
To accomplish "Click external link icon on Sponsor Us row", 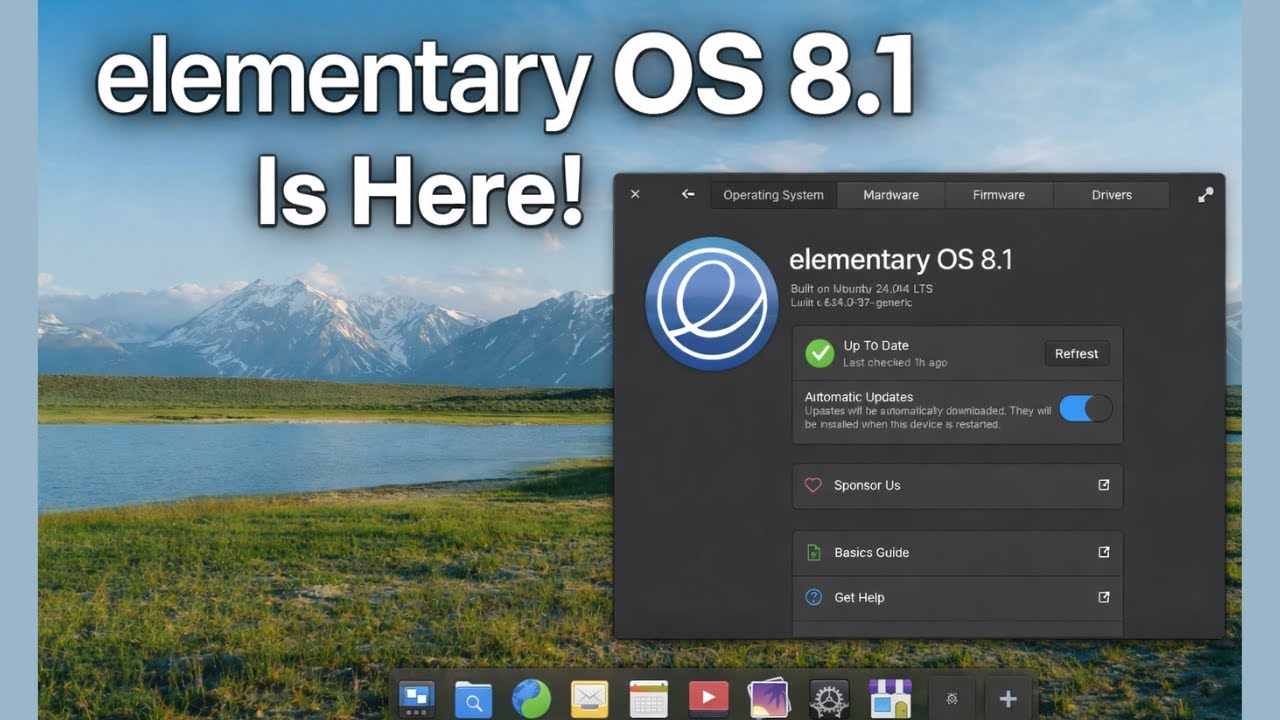I will tap(1104, 485).
